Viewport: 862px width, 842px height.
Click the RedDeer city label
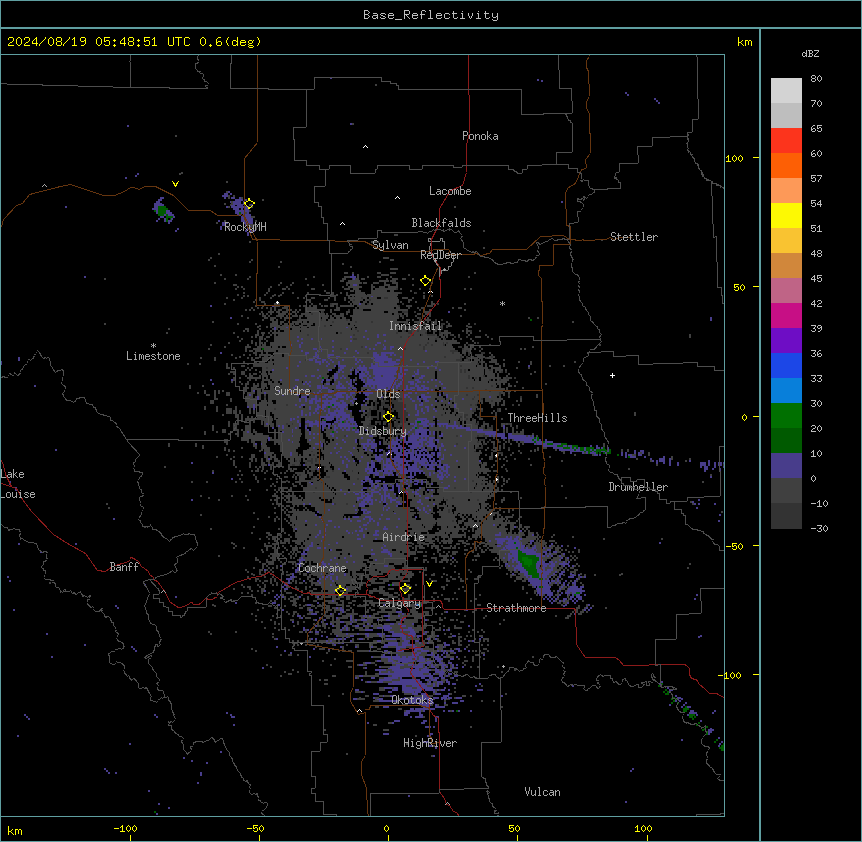pos(440,255)
